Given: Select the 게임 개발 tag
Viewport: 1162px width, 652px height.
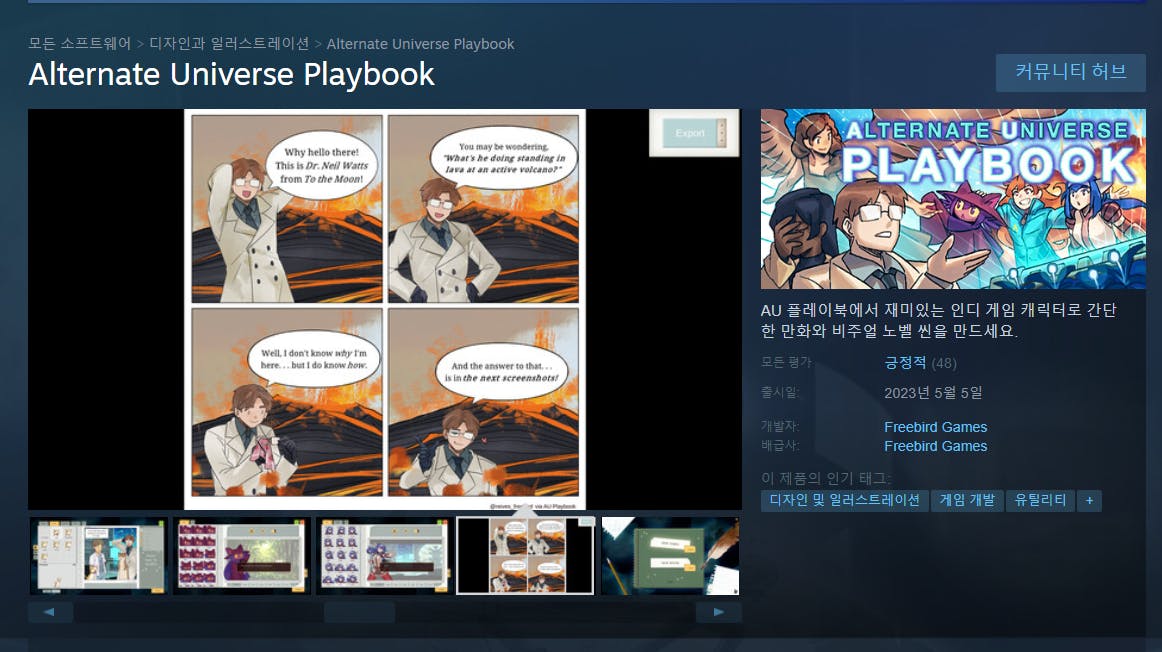Looking at the screenshot, I should pyautogui.click(x=967, y=500).
